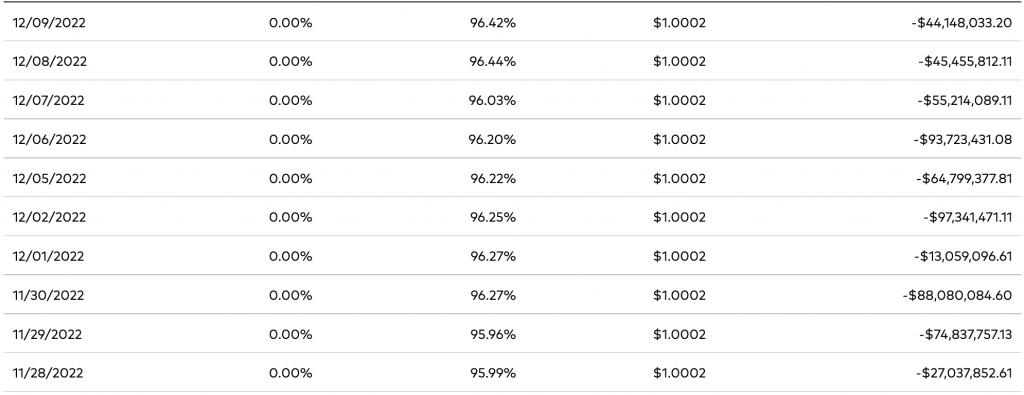Select the 11/28/2022 date cell
This screenshot has width=1024, height=395.
click(48, 373)
